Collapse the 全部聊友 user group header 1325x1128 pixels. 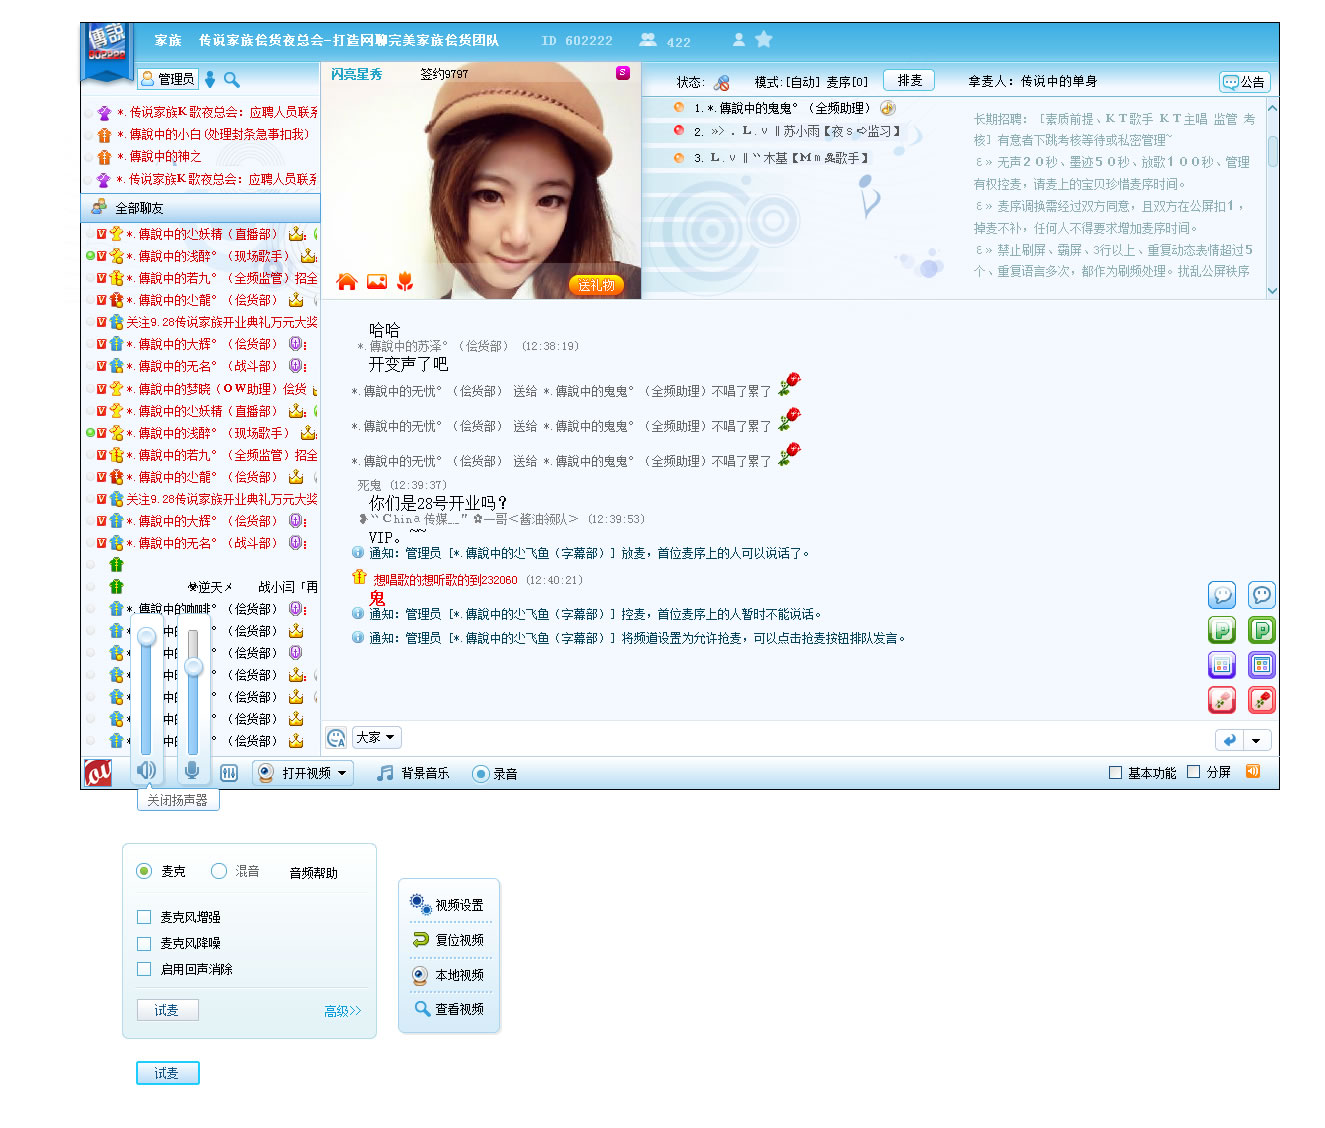[x=200, y=208]
